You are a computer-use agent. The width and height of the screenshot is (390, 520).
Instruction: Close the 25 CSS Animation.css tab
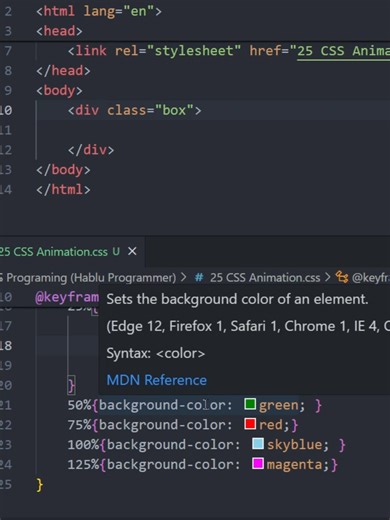132,251
